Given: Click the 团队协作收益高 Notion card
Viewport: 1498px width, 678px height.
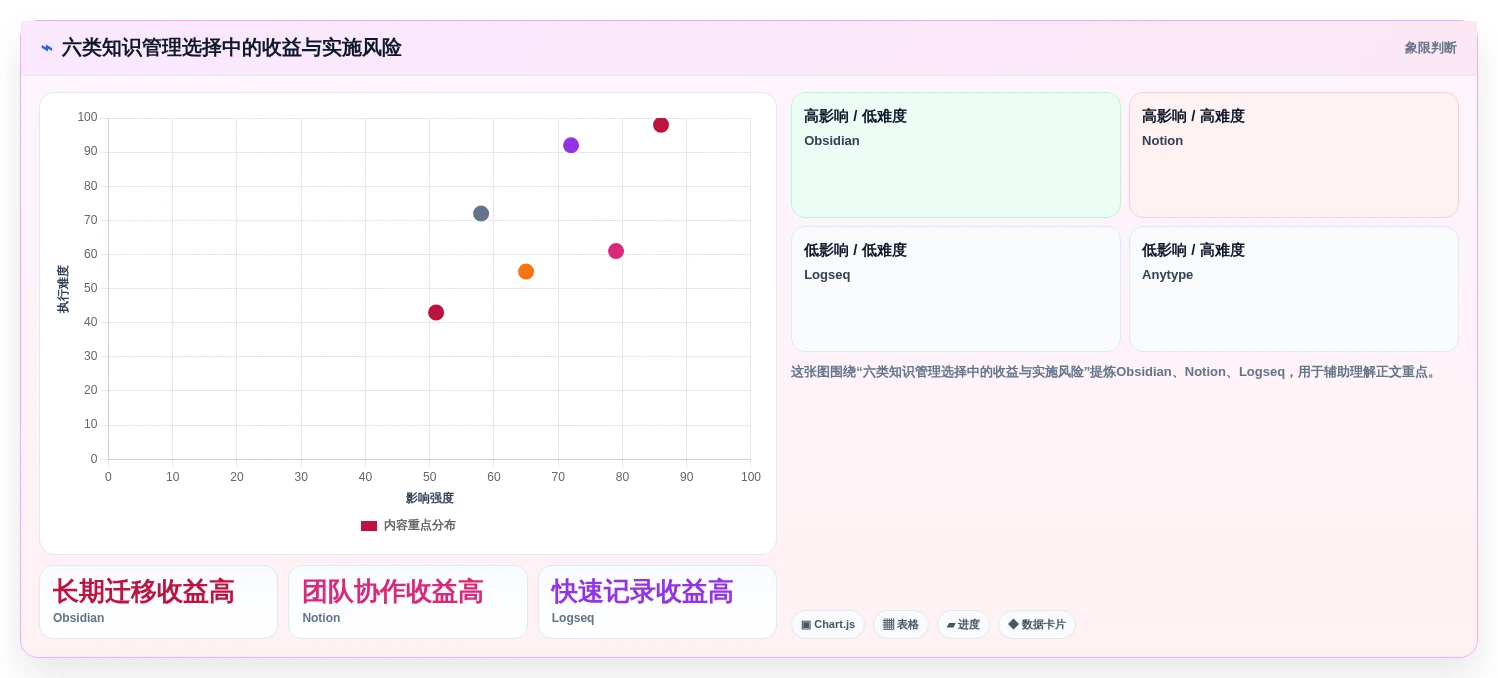Looking at the screenshot, I should [x=408, y=602].
